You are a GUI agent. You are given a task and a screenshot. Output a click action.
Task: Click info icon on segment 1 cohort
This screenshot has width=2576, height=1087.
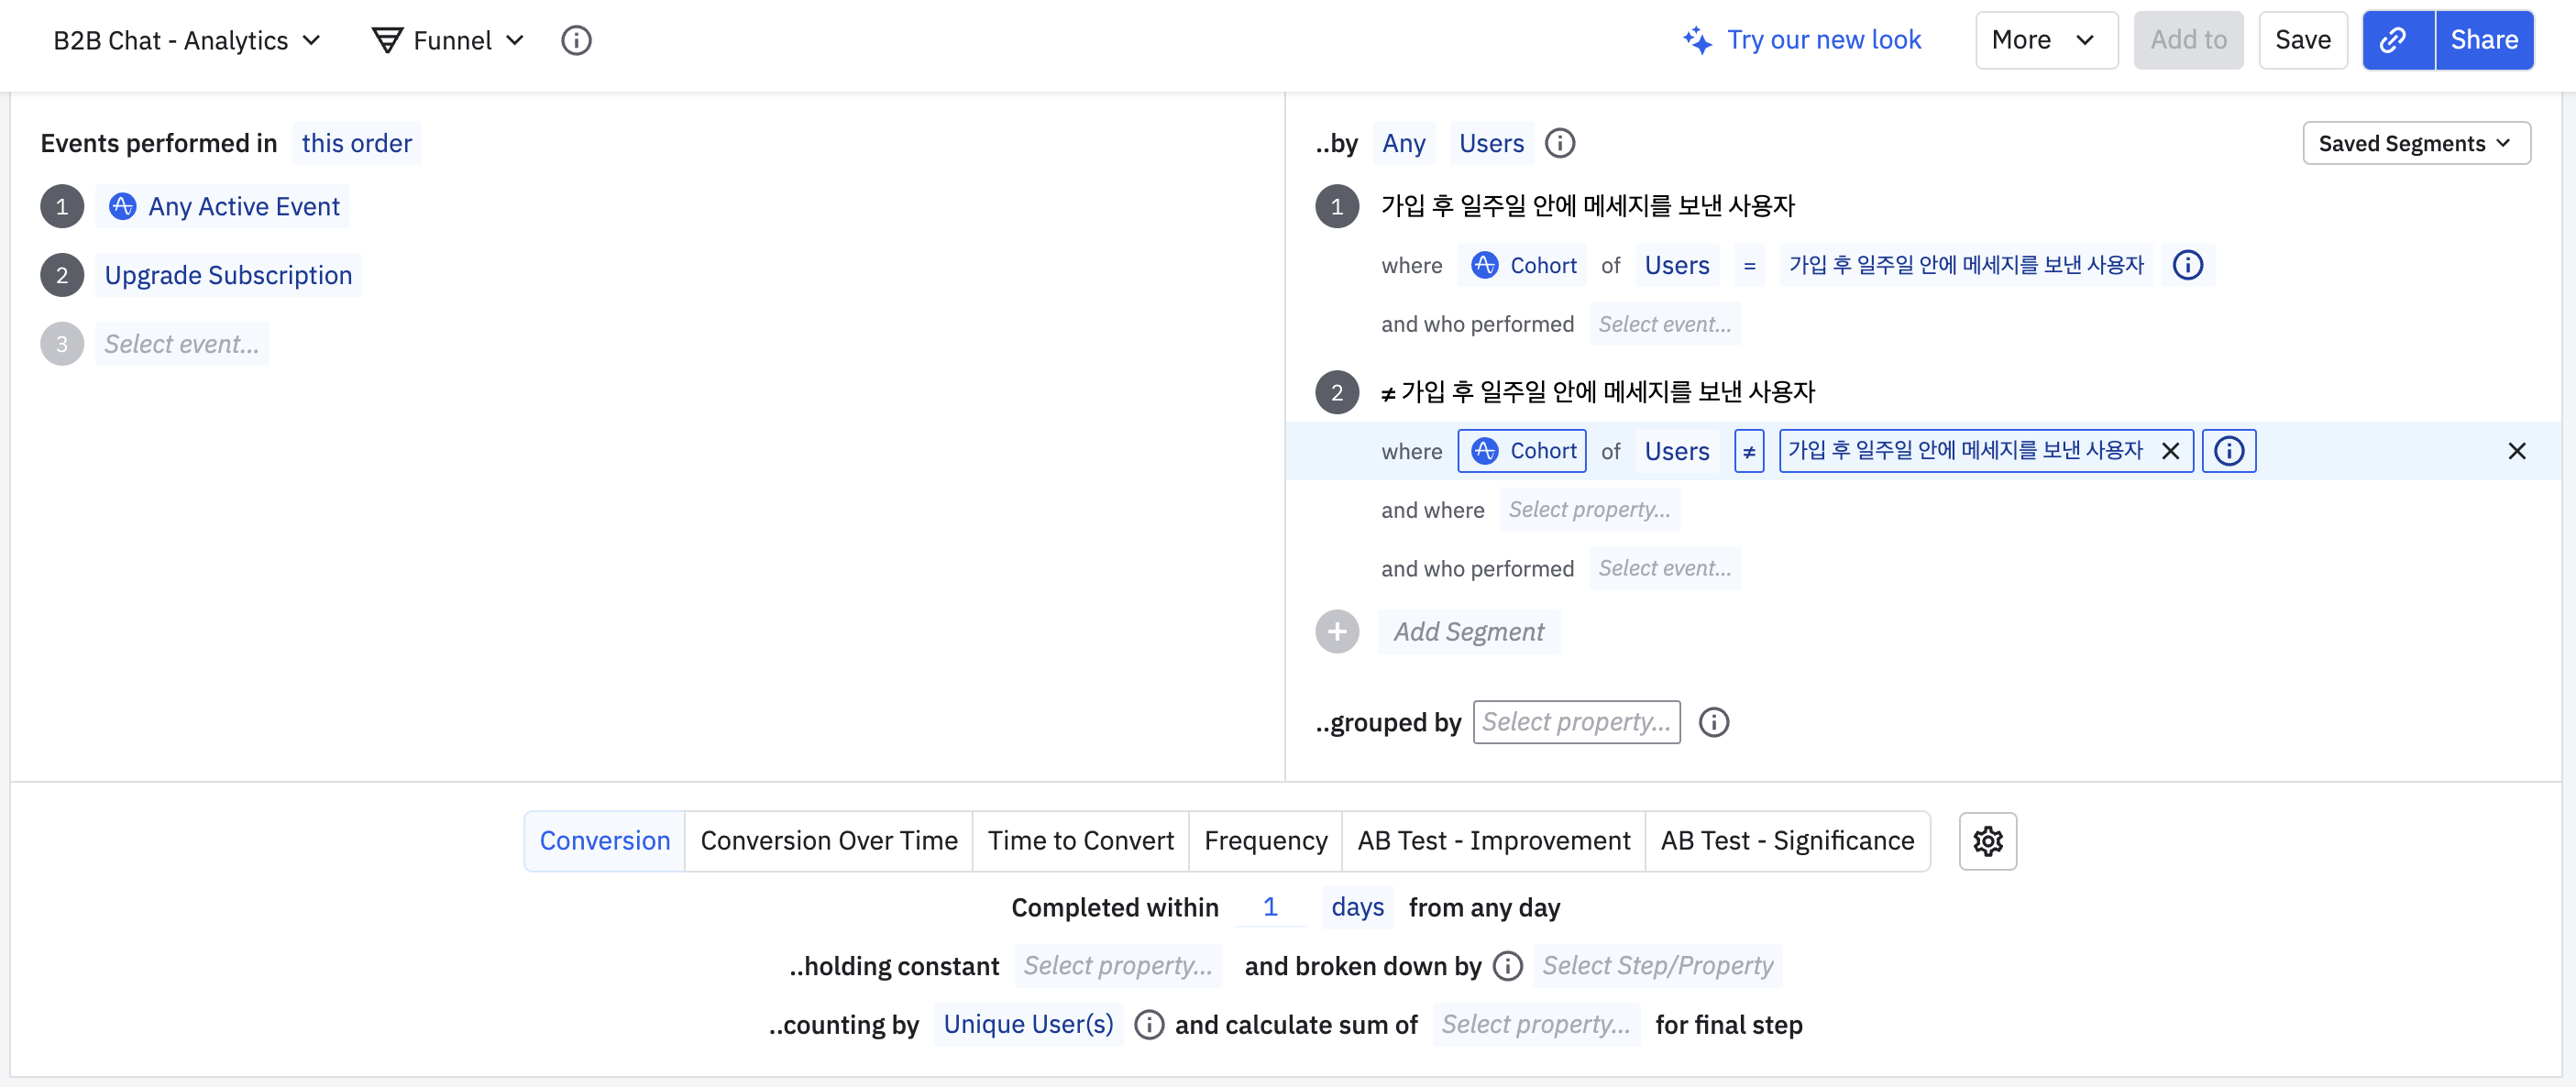coord(2187,265)
